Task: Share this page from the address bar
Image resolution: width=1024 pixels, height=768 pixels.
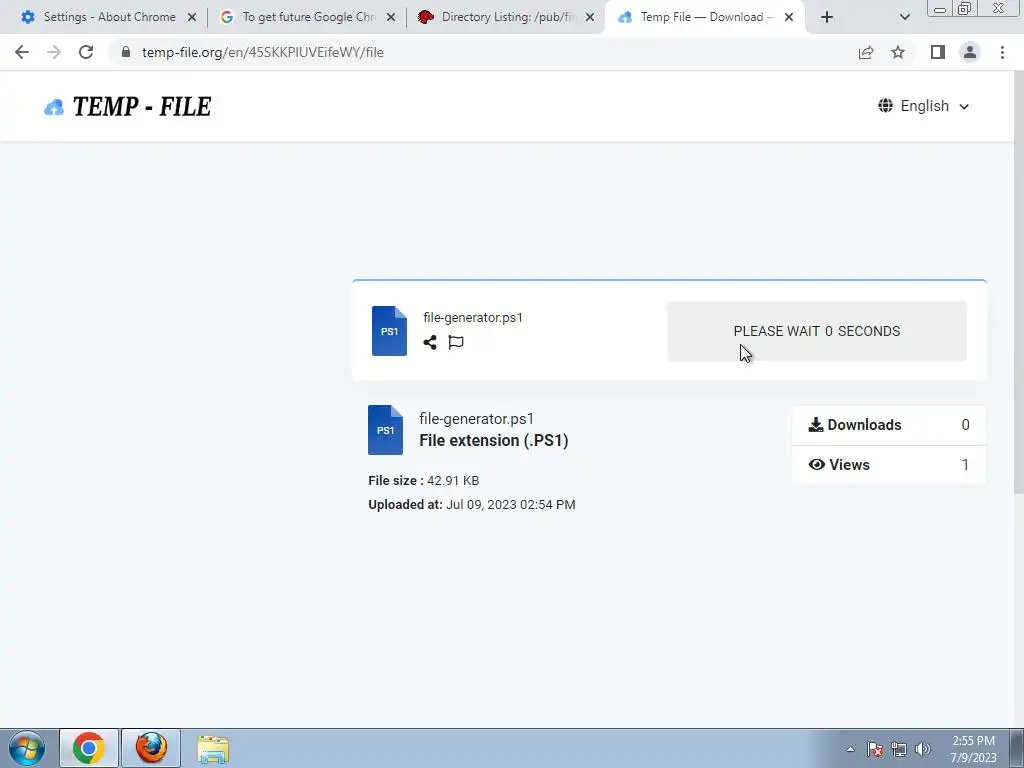Action: [x=866, y=52]
